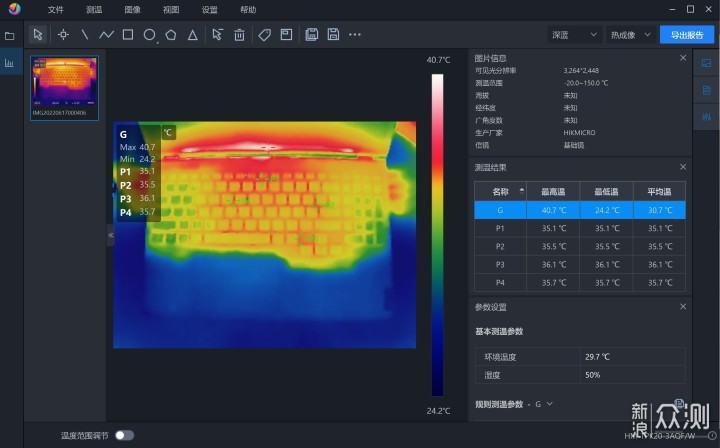Click the 40.7℃ label atop the scale
The image size is (720, 448).
[438, 60]
